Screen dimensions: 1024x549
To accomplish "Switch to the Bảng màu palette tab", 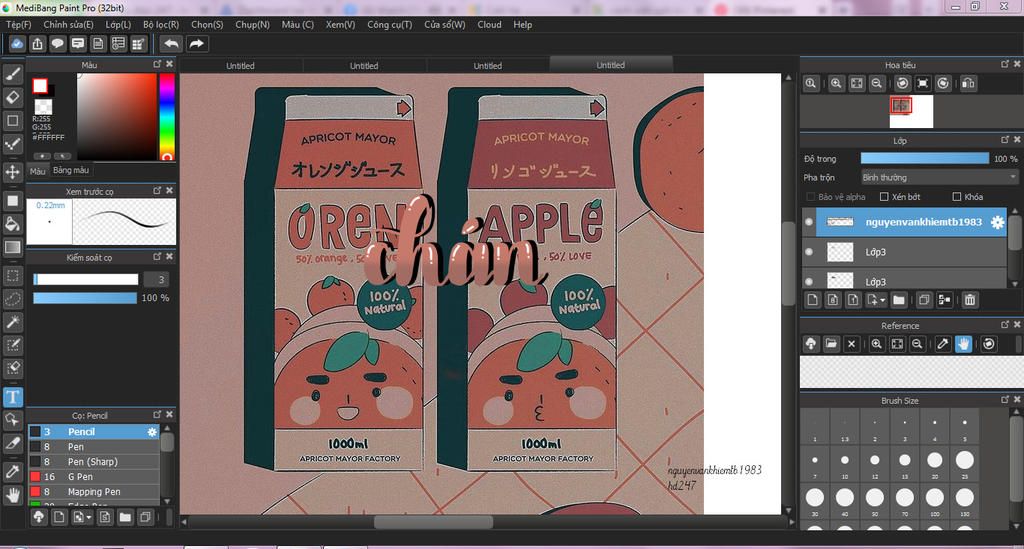I will click(71, 170).
